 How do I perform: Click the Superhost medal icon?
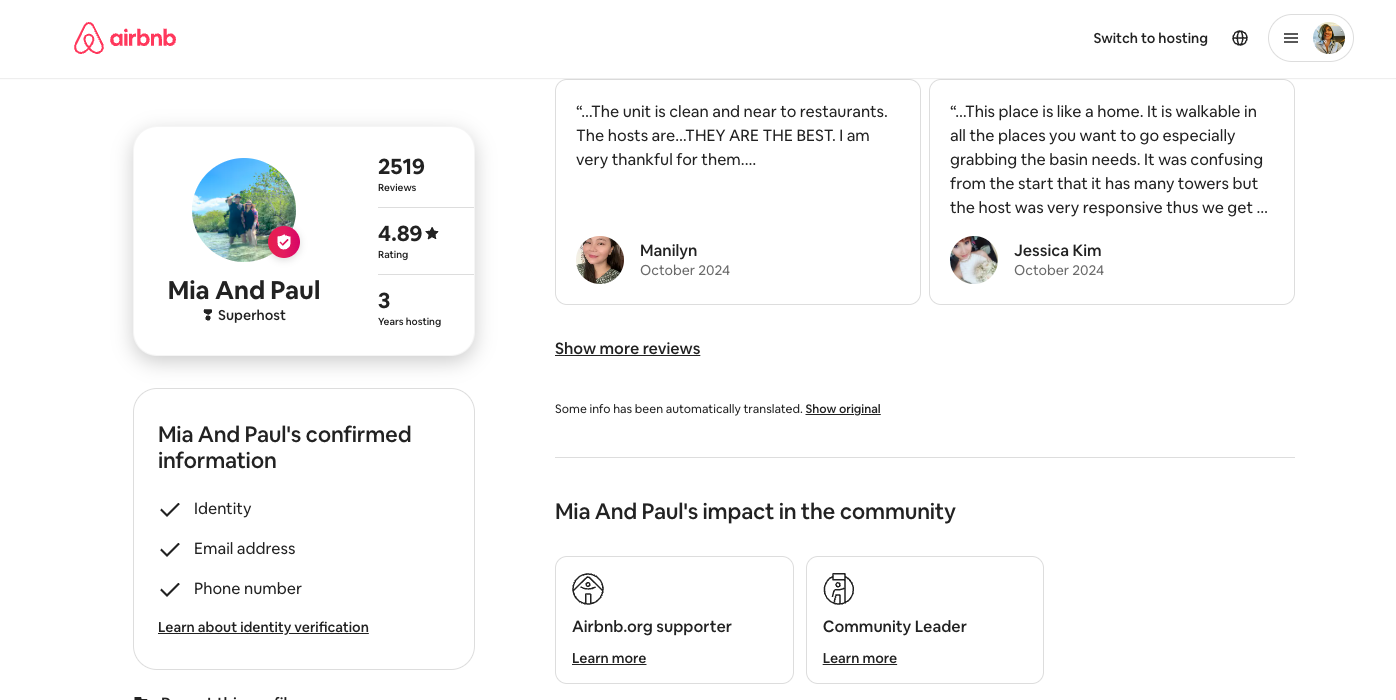[208, 315]
